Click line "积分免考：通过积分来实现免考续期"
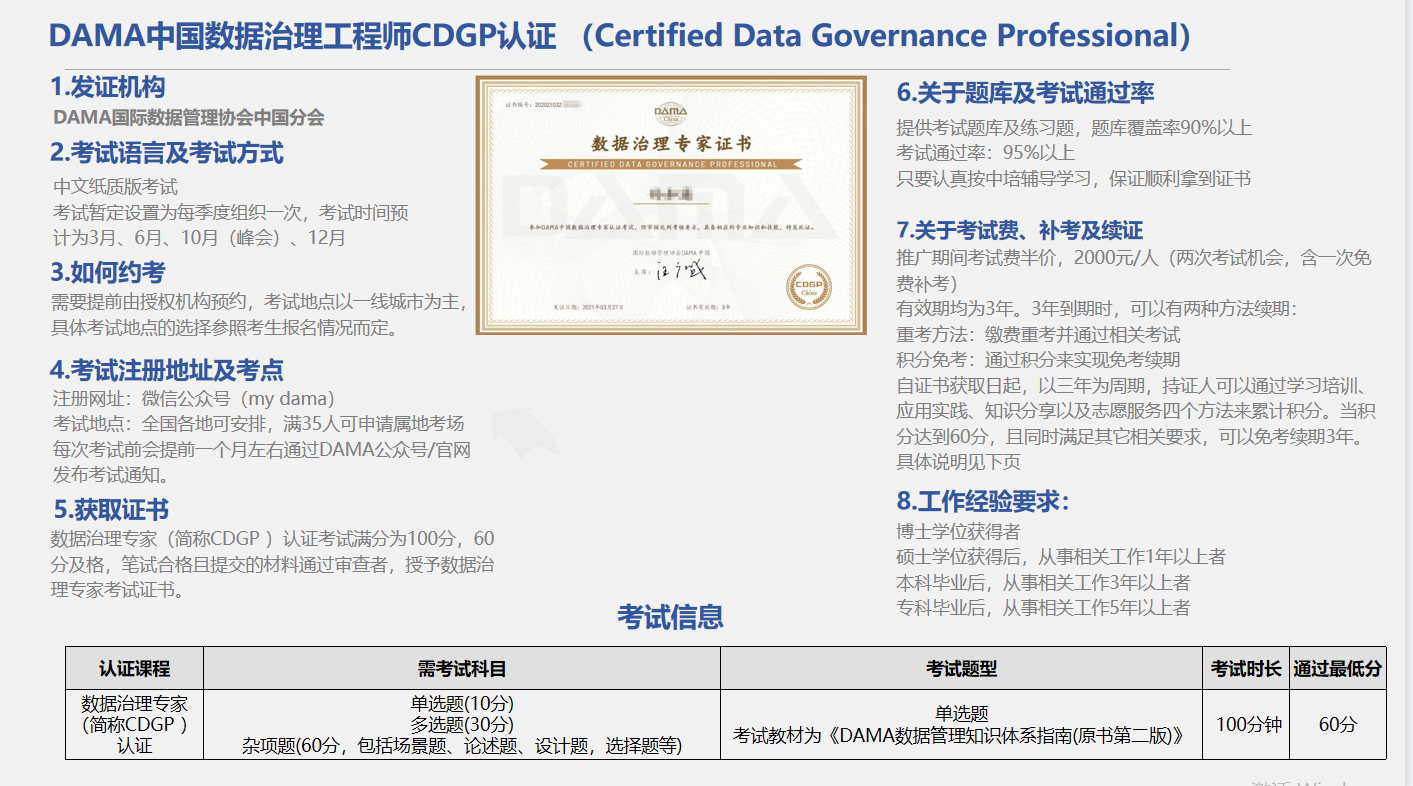Screen dimensions: 1413x786 tap(1038, 360)
